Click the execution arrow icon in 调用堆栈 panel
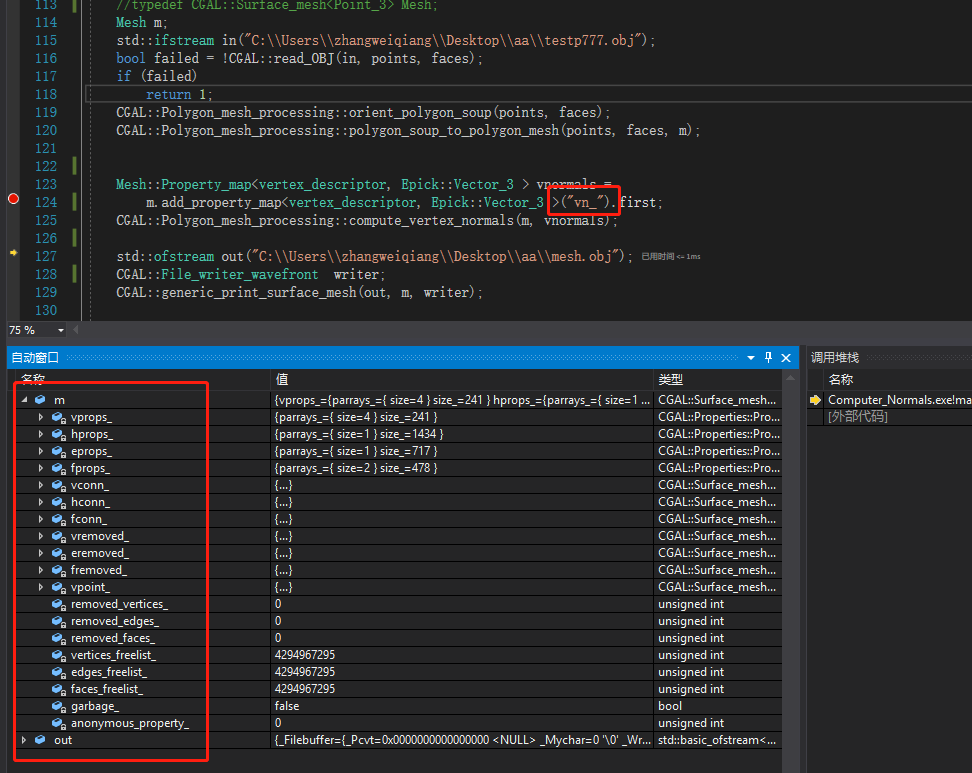This screenshot has height=773, width=972. (814, 398)
